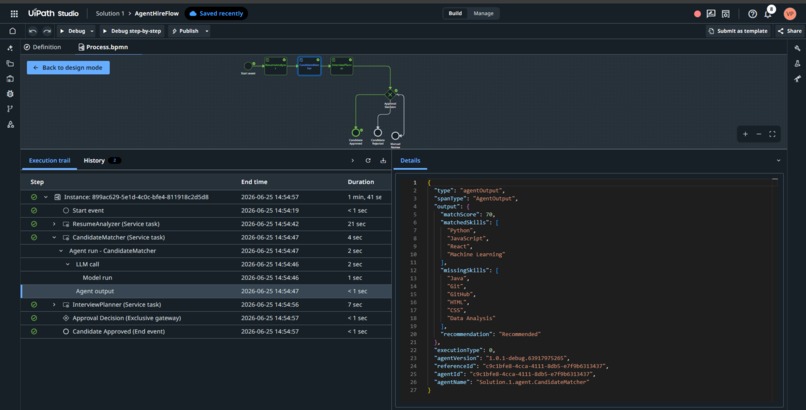Collapse the Agent run - CandidateMatcher row
Image resolution: width=806 pixels, height=410 pixels.
coord(61,251)
